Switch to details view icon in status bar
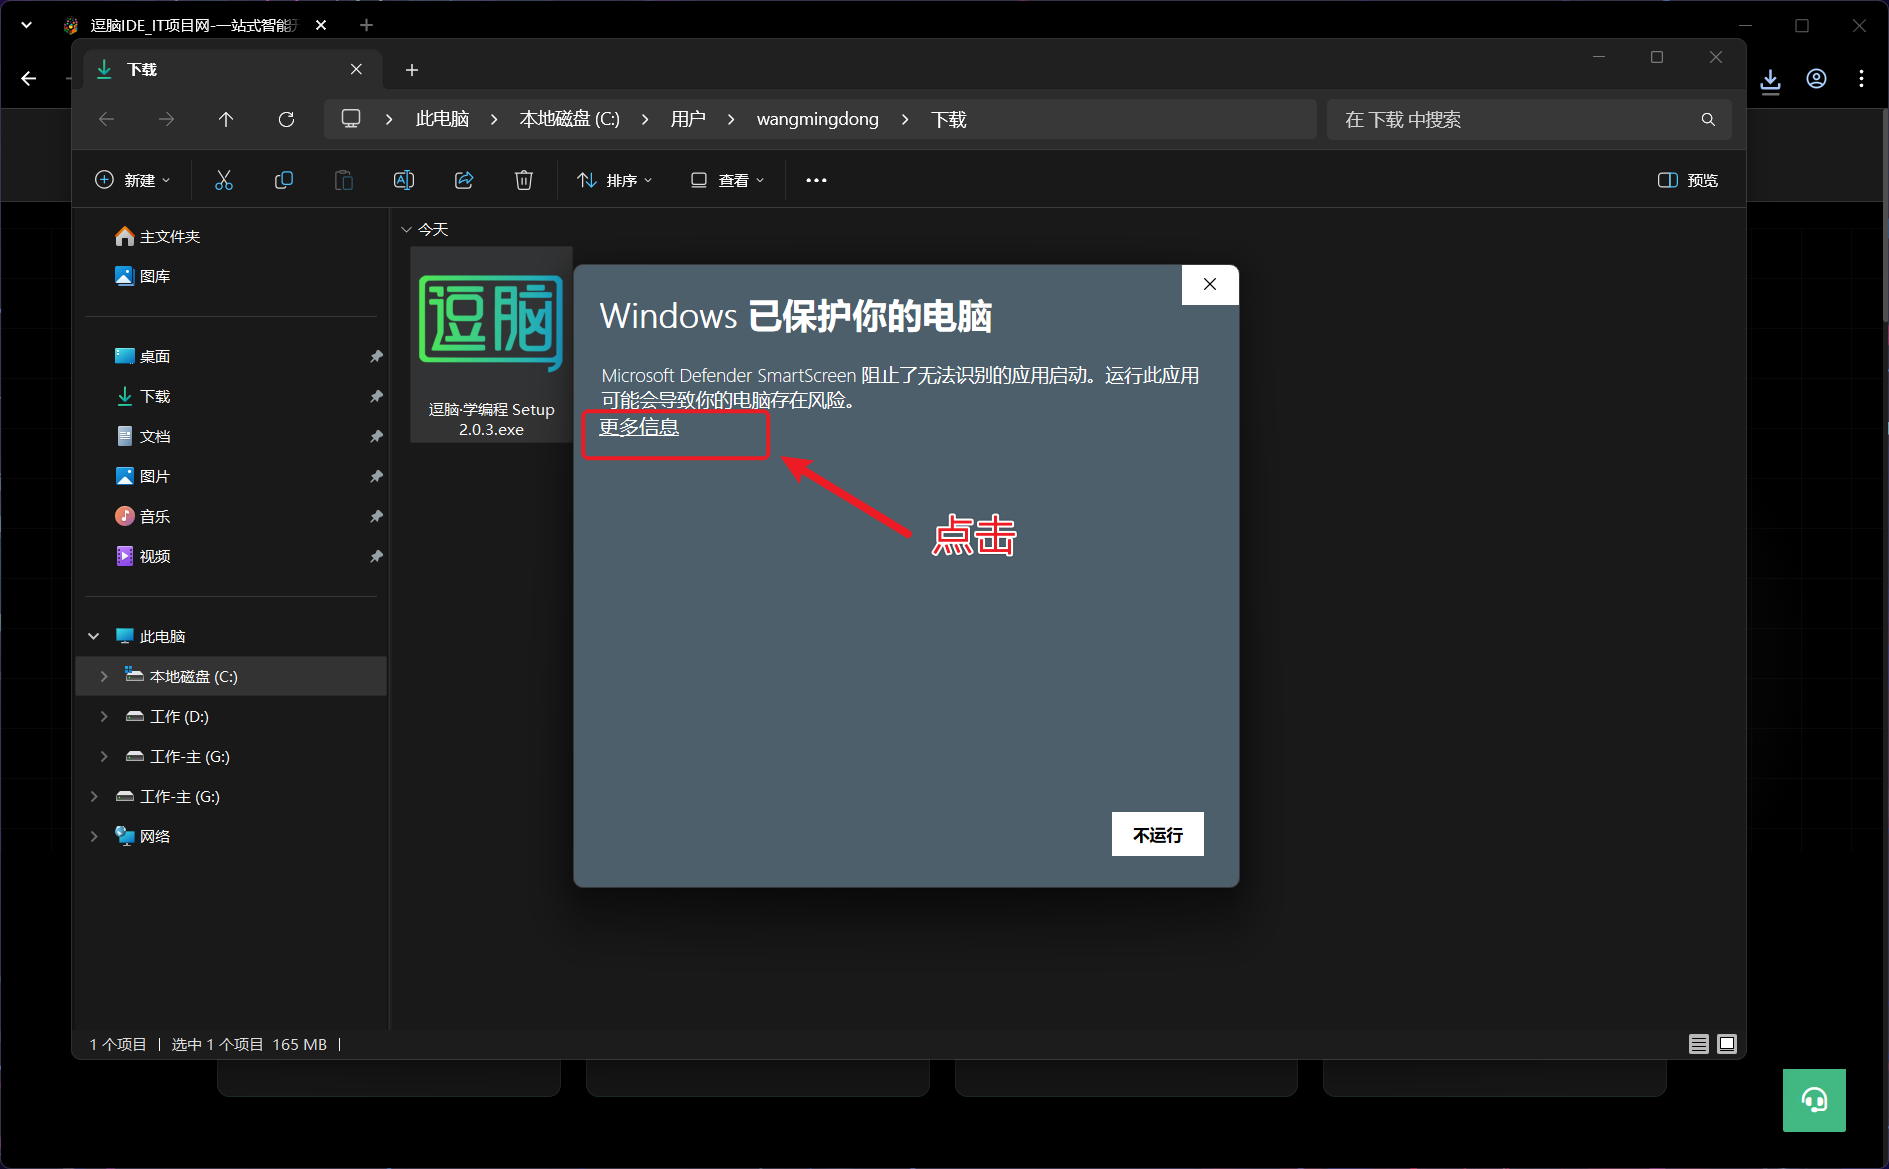1889x1169 pixels. point(1698,1044)
